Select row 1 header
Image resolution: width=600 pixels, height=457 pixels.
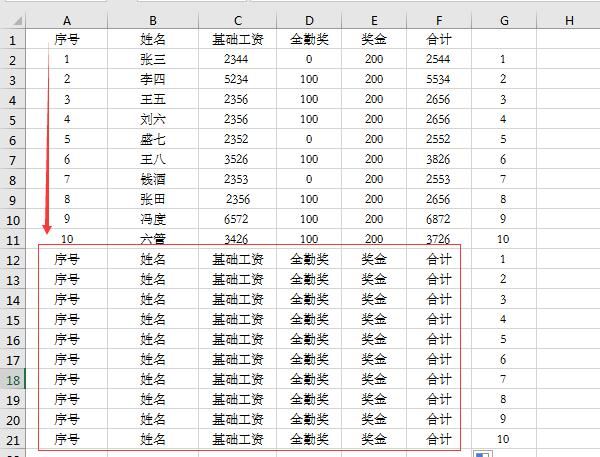pyautogui.click(x=13, y=39)
